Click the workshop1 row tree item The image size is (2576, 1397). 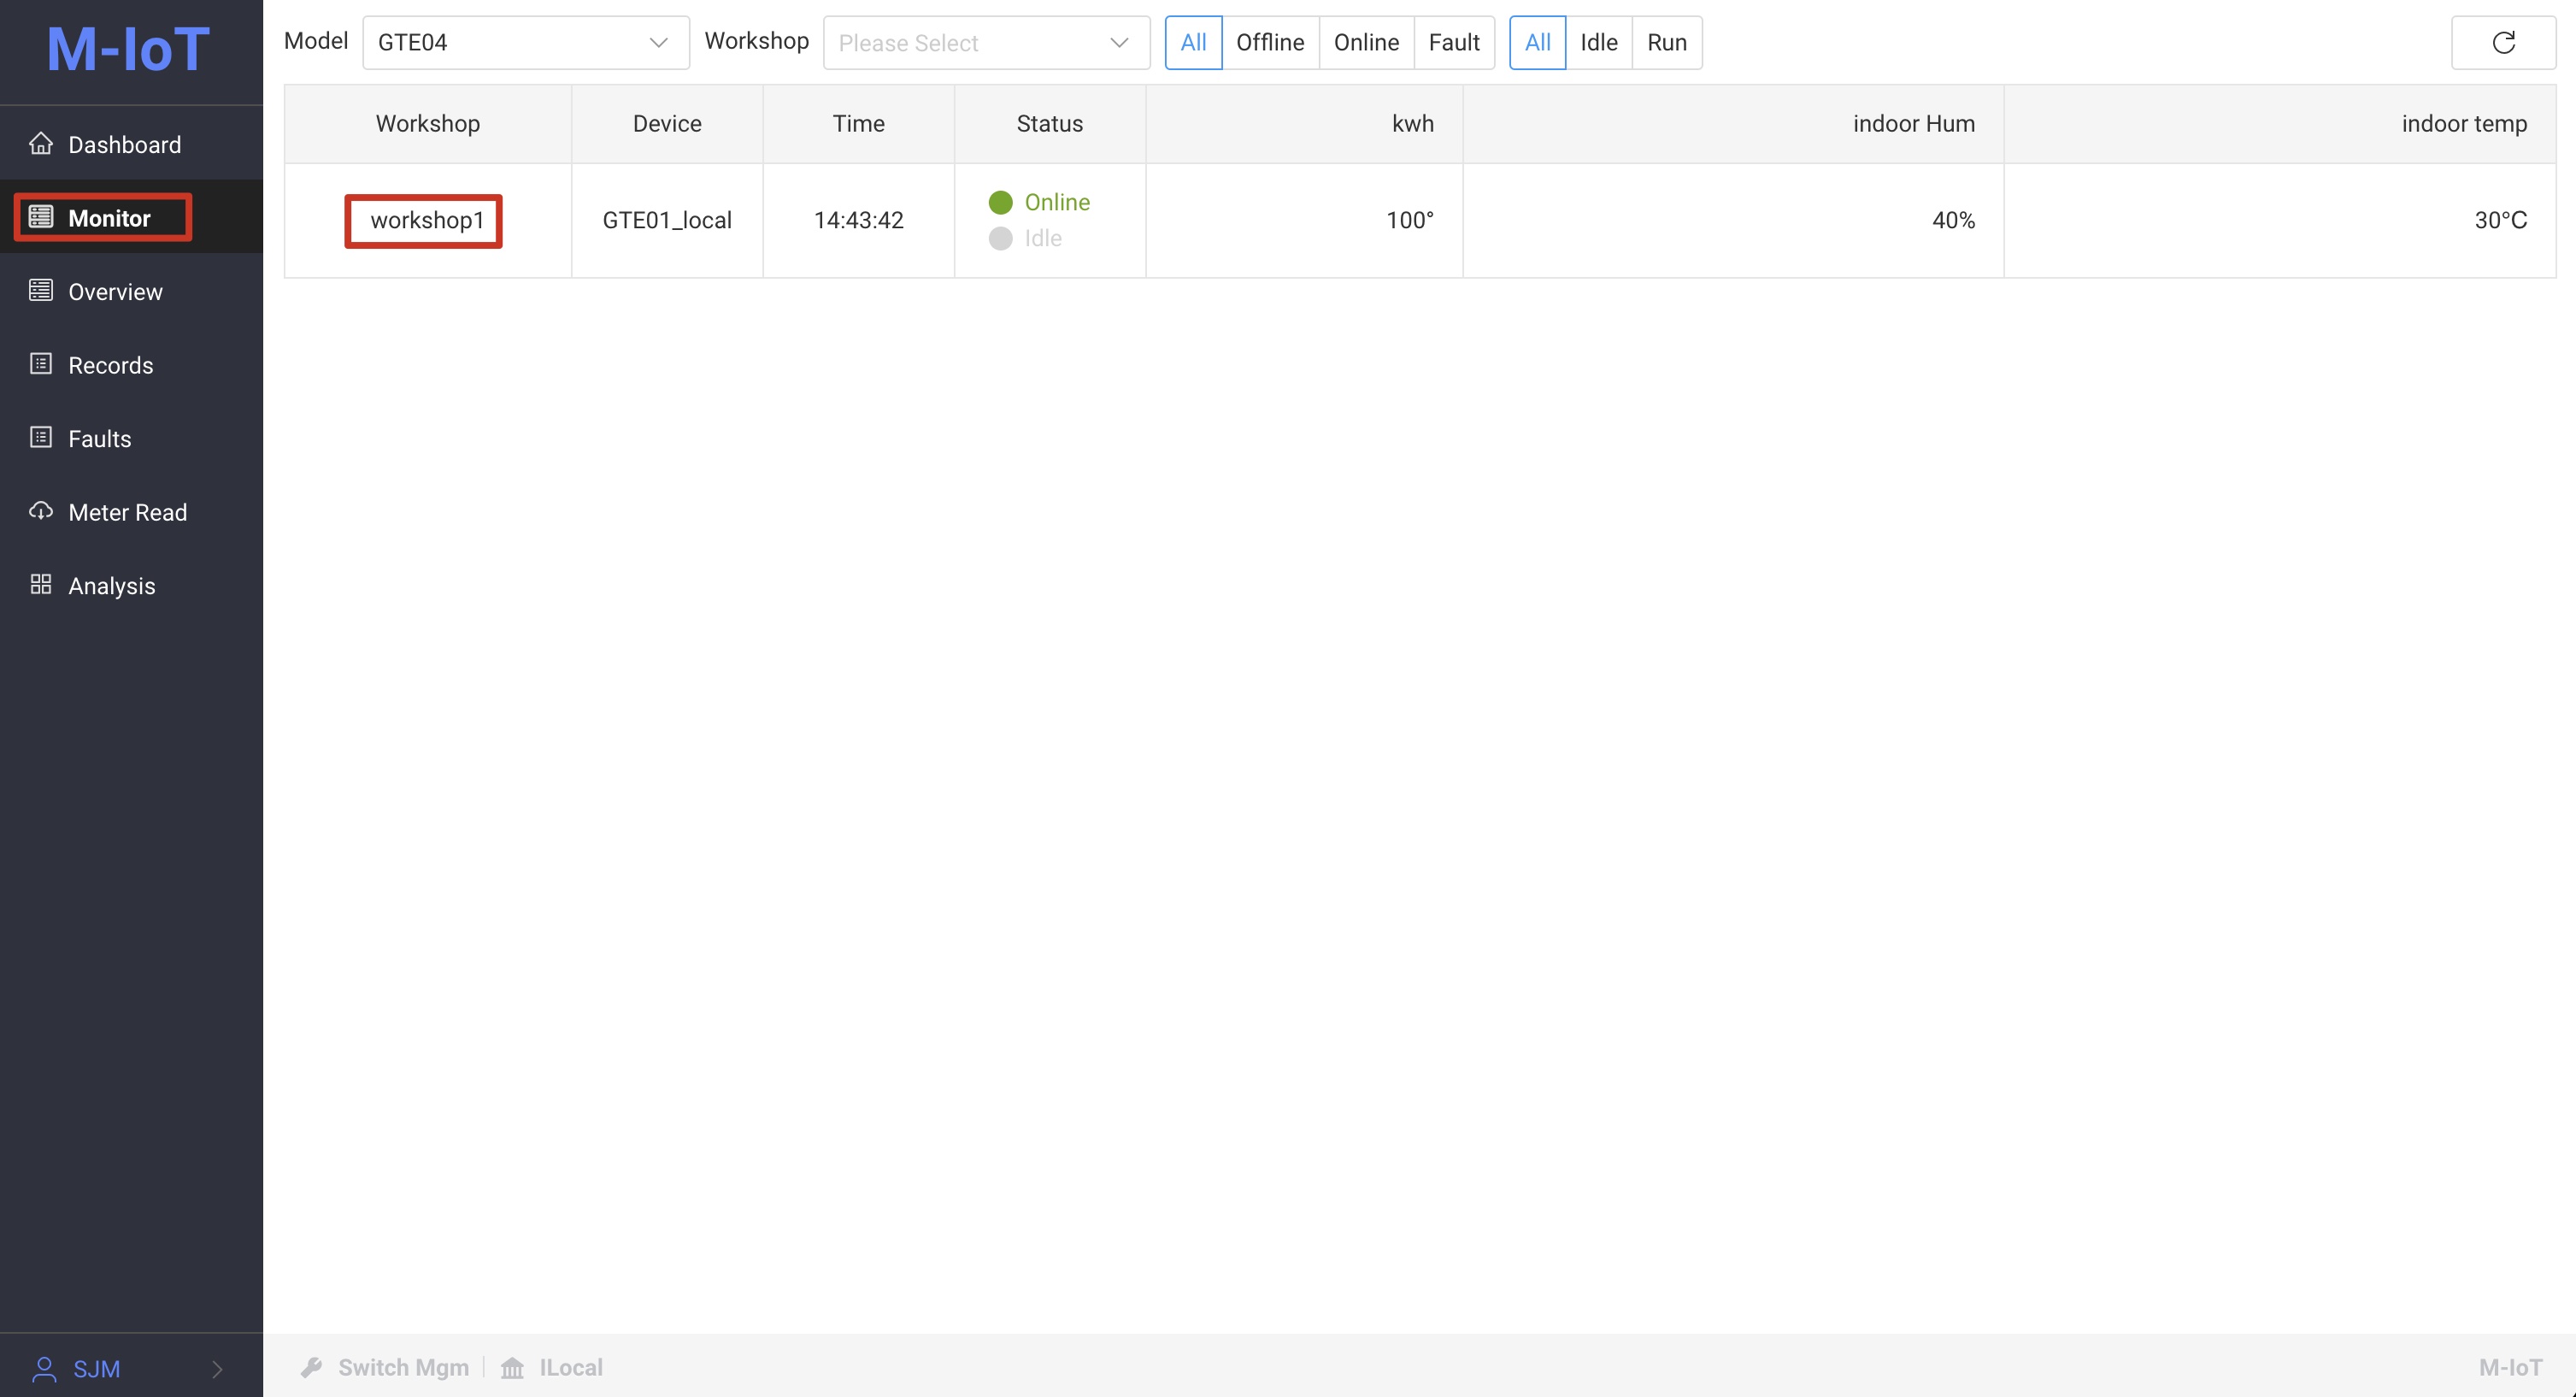tap(426, 221)
